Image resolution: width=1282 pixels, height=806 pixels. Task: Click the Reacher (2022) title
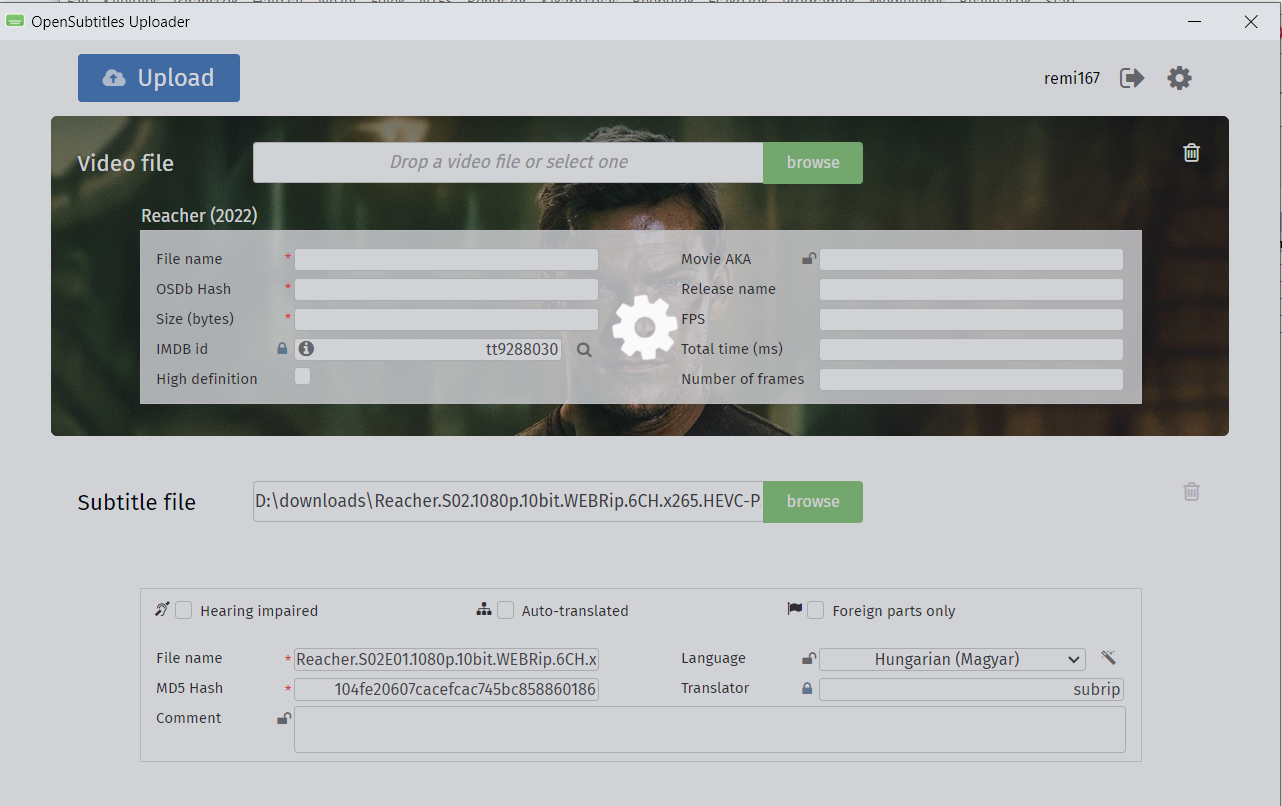click(199, 215)
